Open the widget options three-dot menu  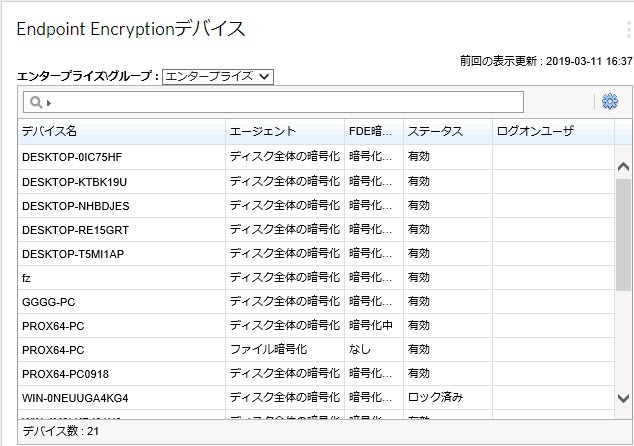point(627,29)
